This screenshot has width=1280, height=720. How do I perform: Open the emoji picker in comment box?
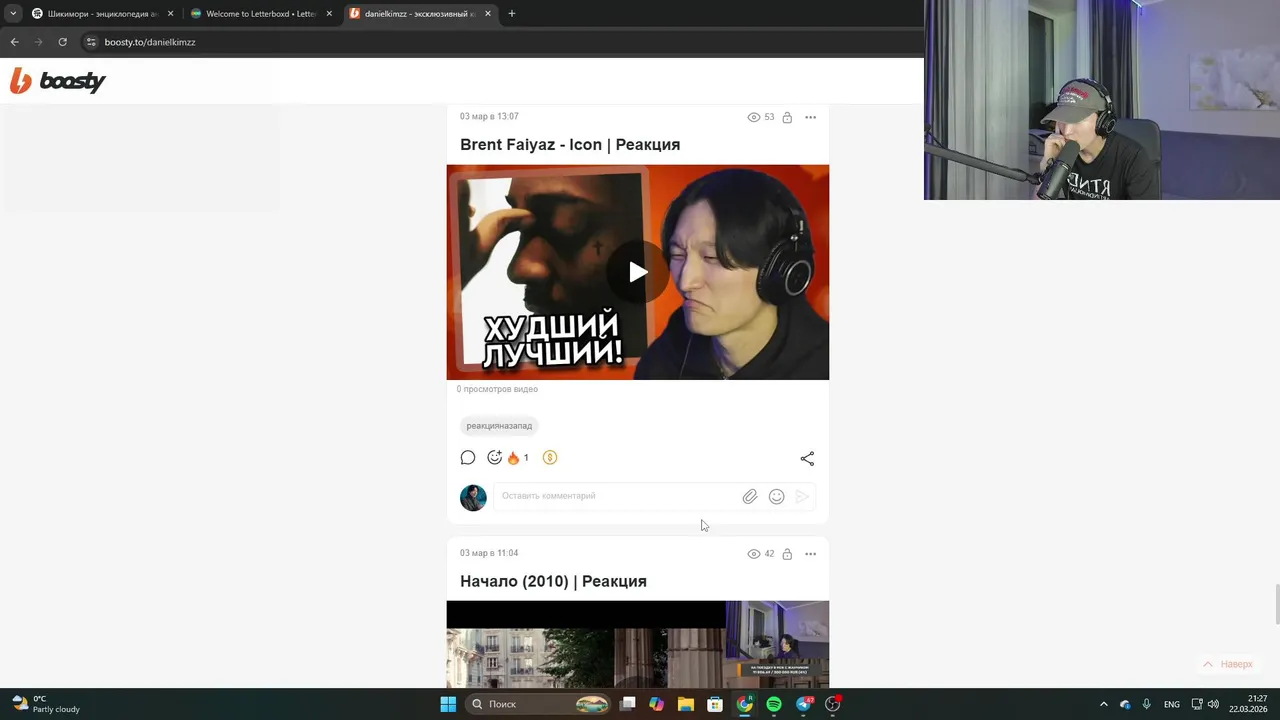[x=777, y=496]
